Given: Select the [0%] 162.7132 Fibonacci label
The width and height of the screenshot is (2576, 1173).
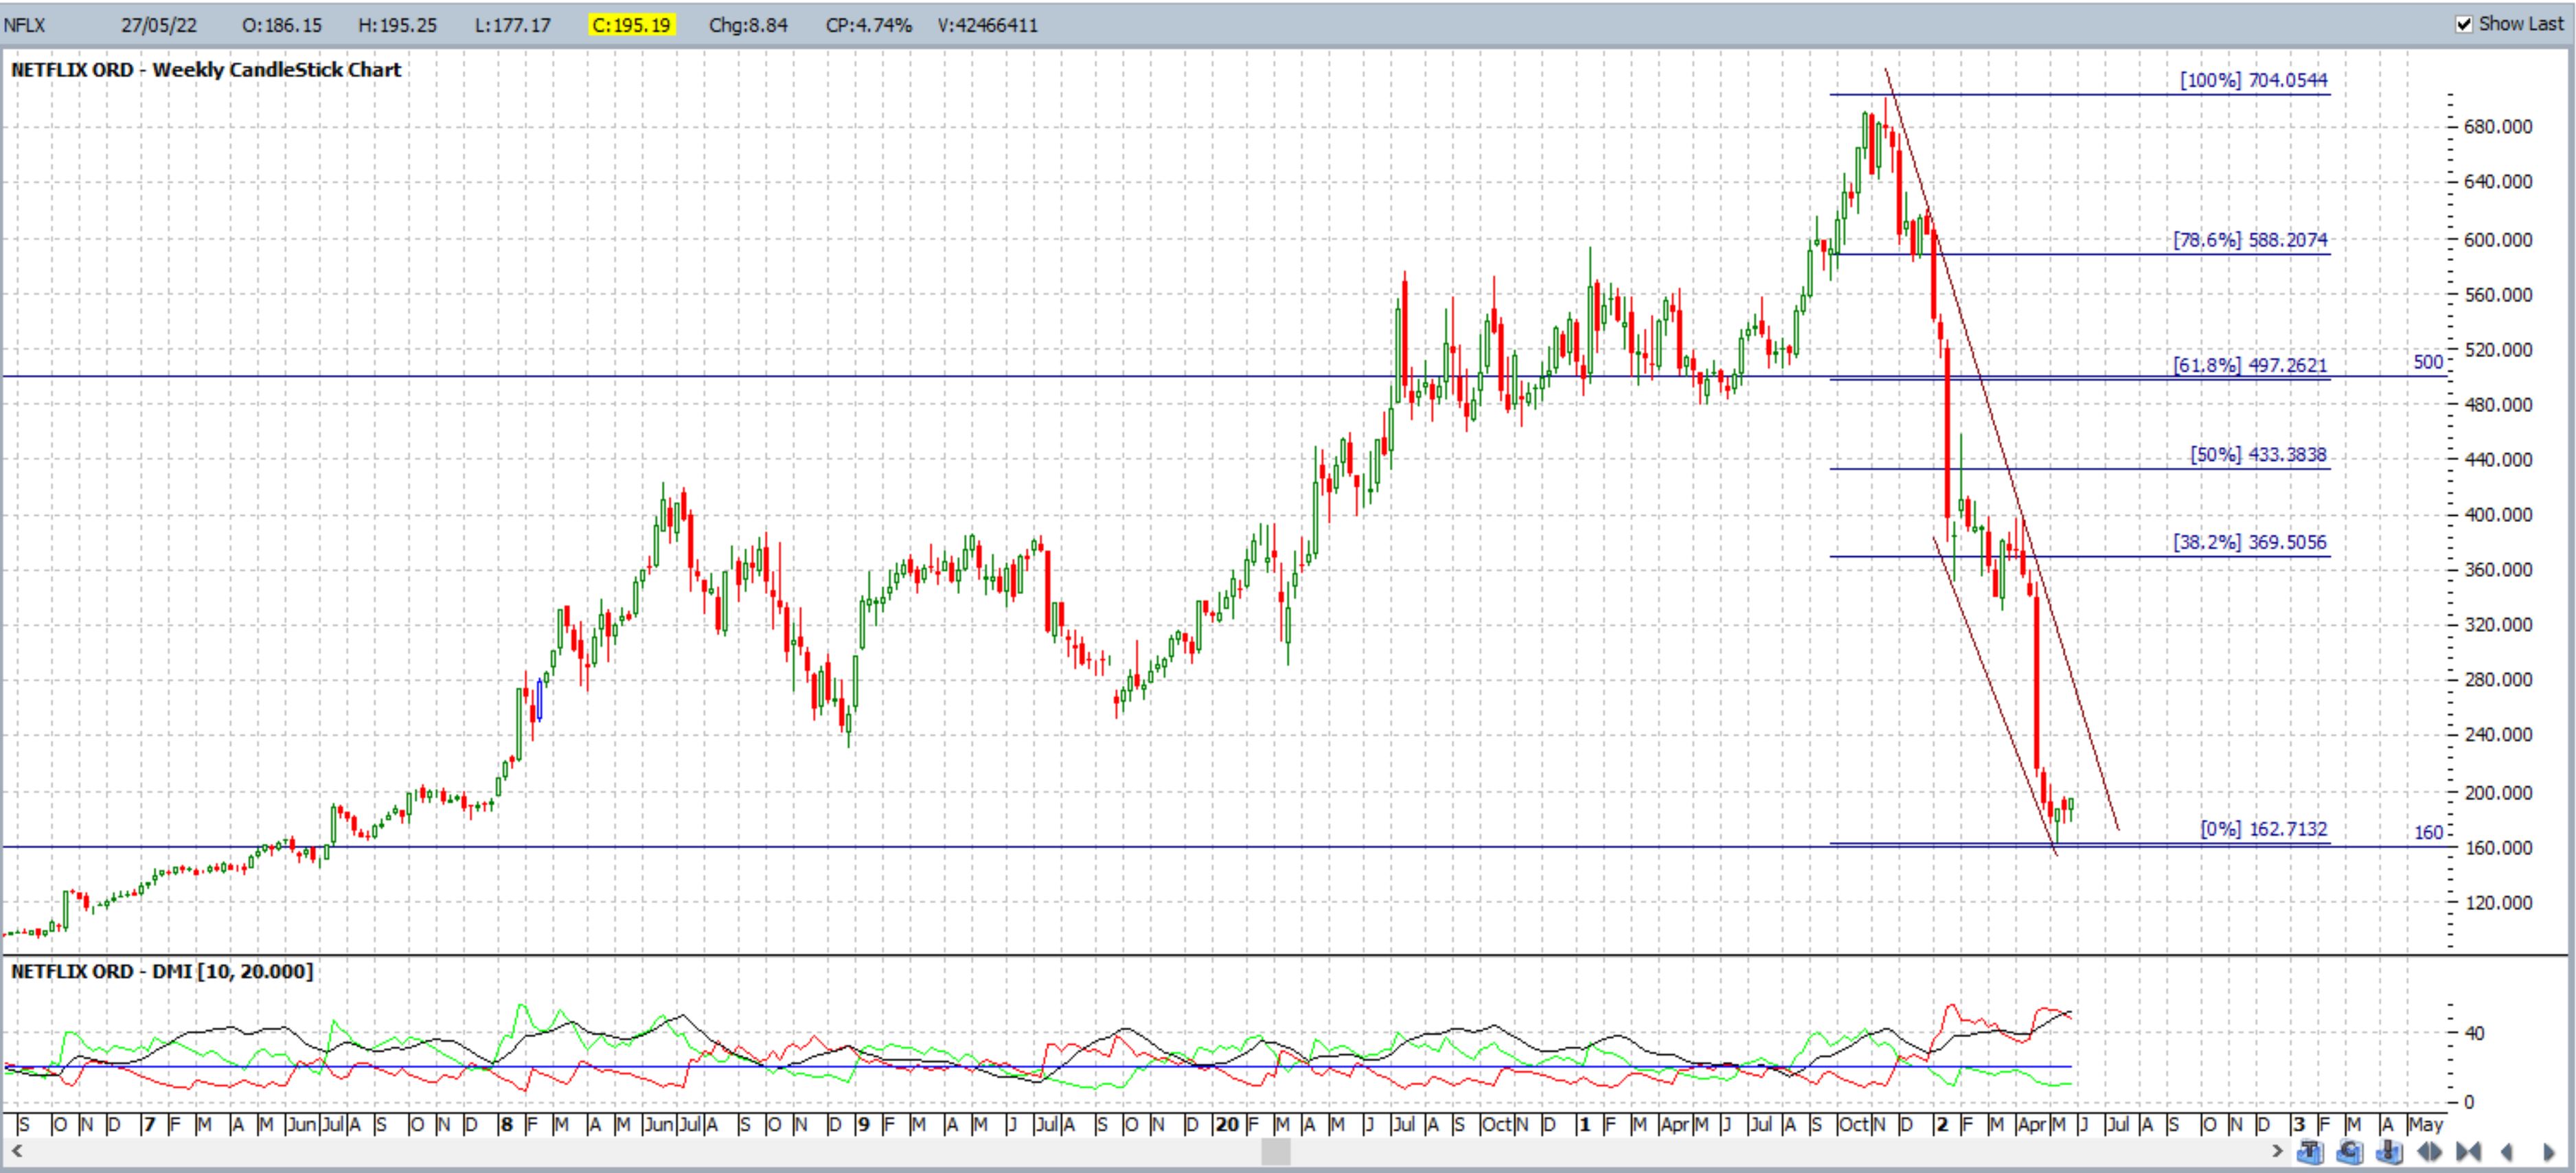Looking at the screenshot, I should pos(2264,829).
